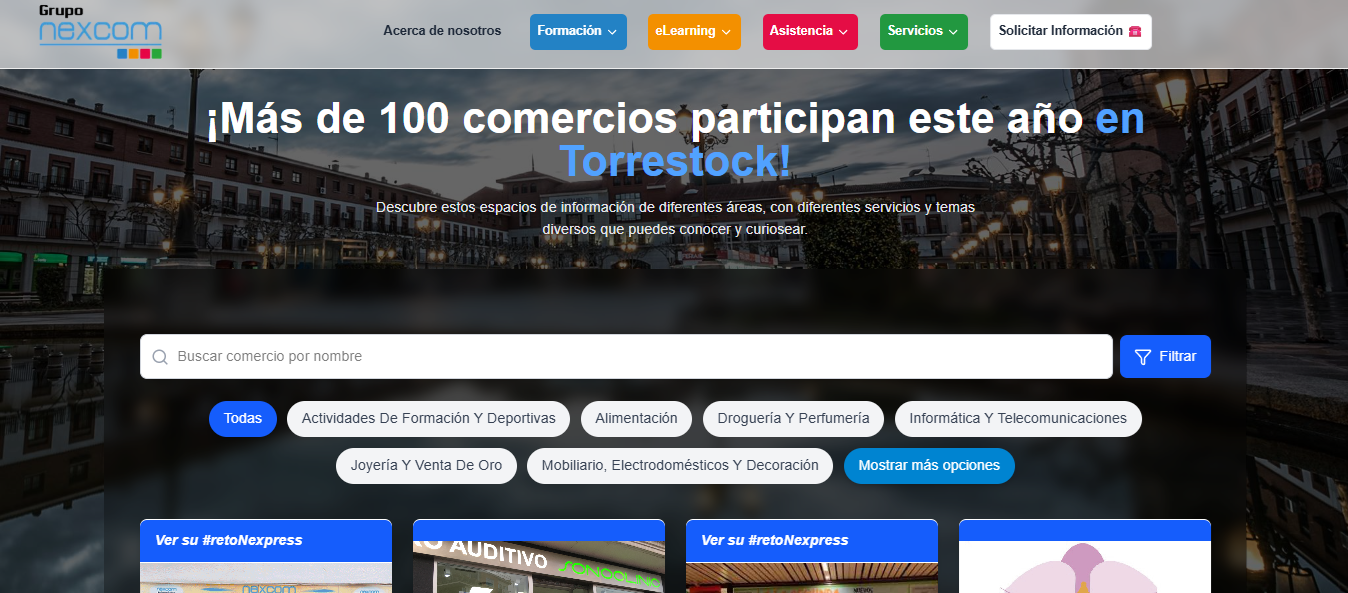This screenshot has height=593, width=1348.
Task: Click the telephone icon on Solicitar Información
Action: tap(1135, 32)
